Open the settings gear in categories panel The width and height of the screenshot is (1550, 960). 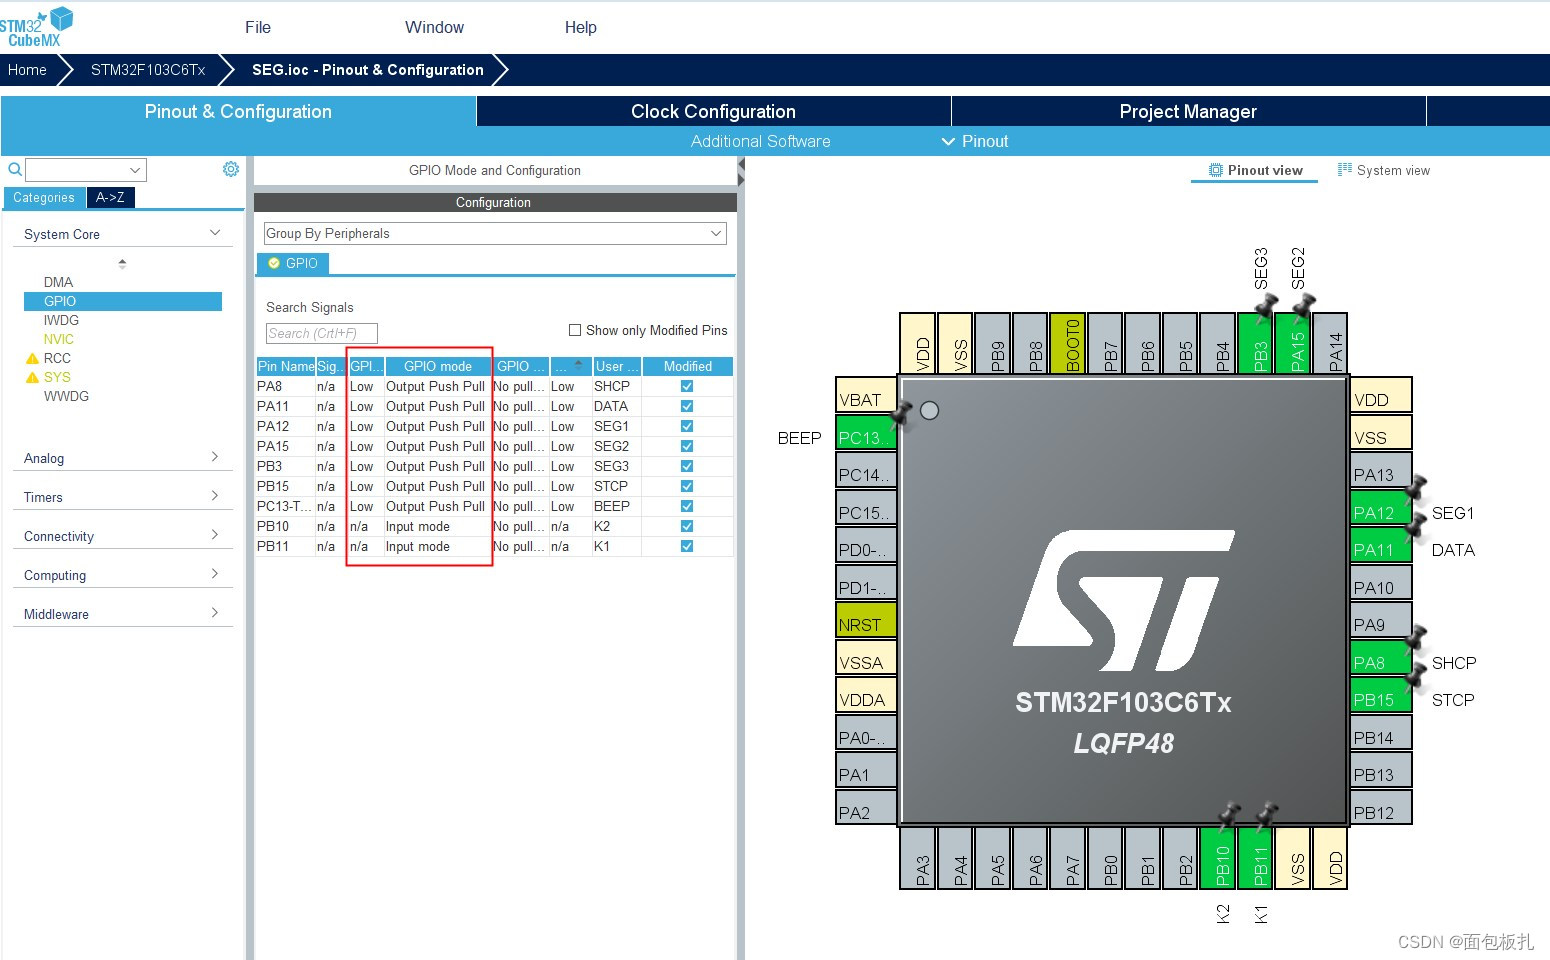pos(231,169)
